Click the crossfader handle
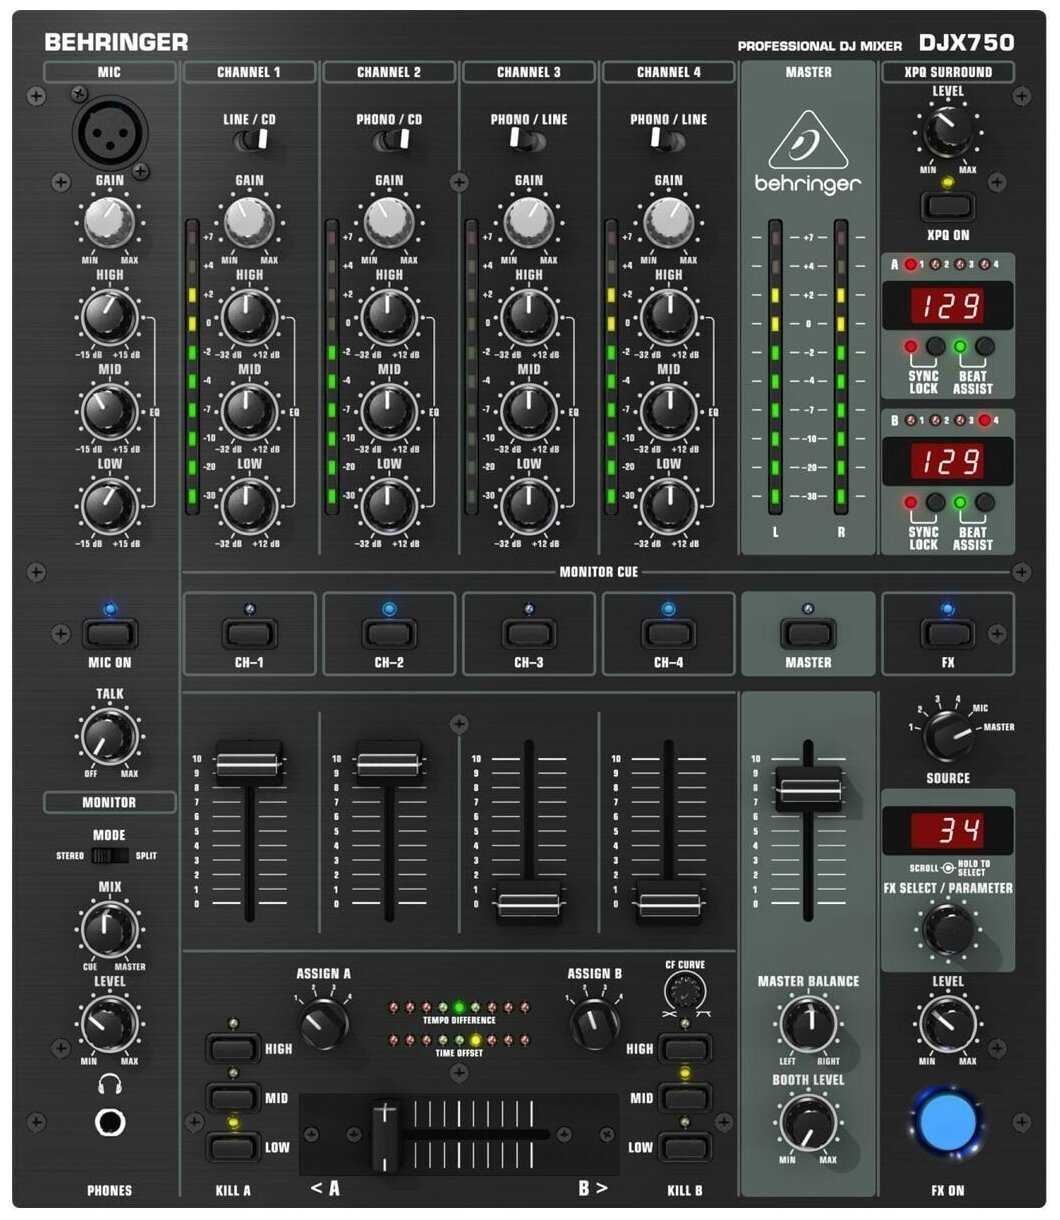This screenshot has width=1060, height=1220. point(386,1135)
